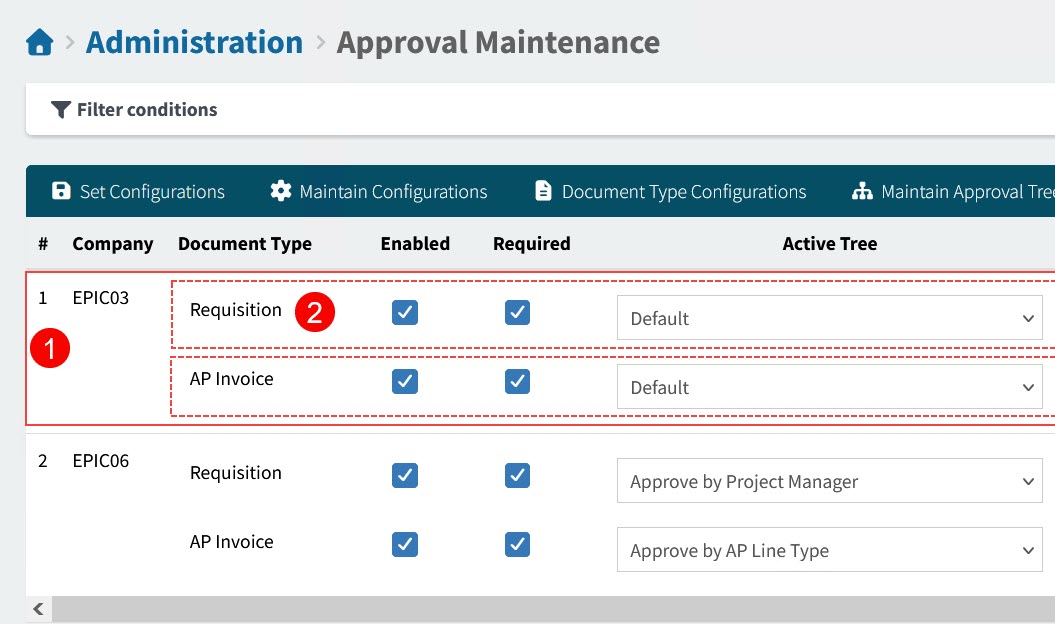The image size is (1055, 624).
Task: Click the AP Invoice label under EPIC03
Action: 231,379
